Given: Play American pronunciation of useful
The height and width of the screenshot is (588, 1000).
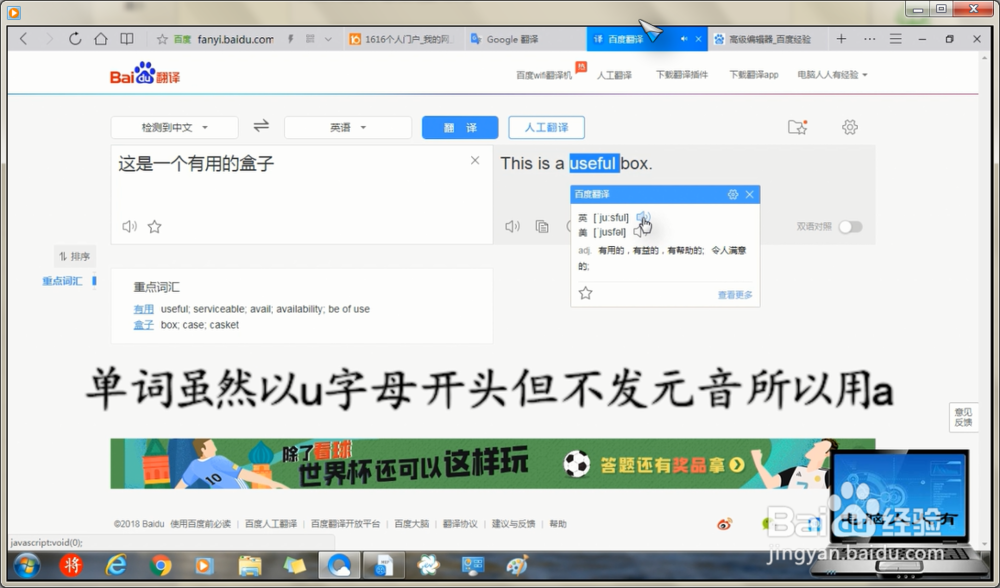Looking at the screenshot, I should coord(639,232).
